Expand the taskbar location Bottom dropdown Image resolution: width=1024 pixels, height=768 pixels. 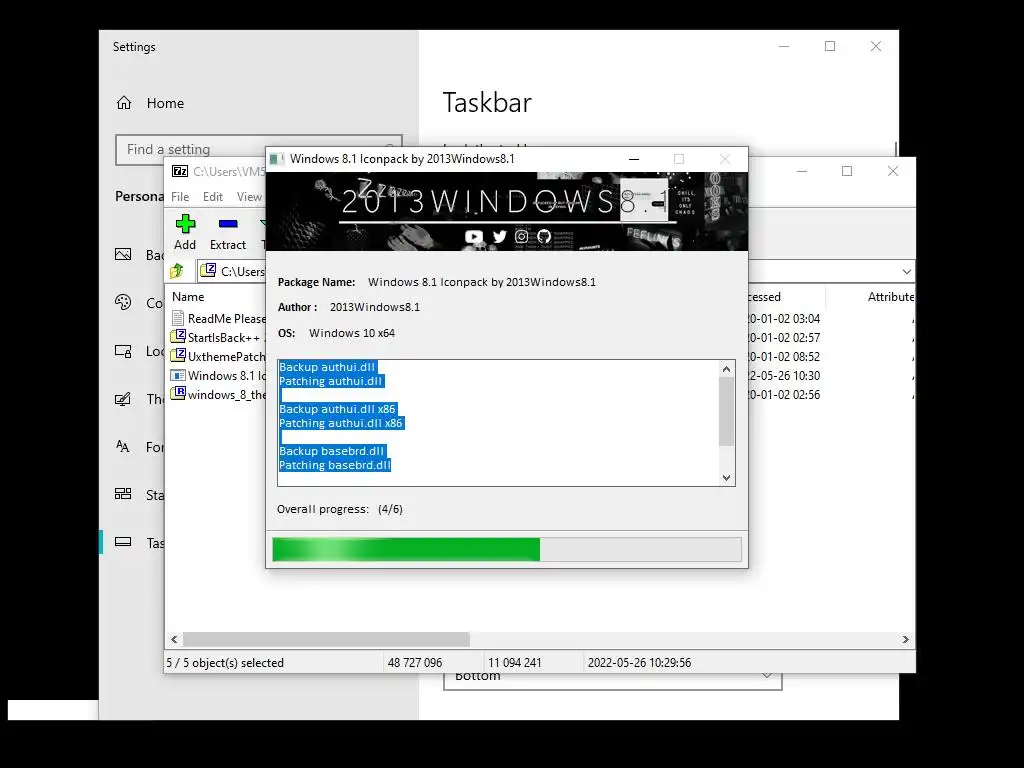(613, 677)
